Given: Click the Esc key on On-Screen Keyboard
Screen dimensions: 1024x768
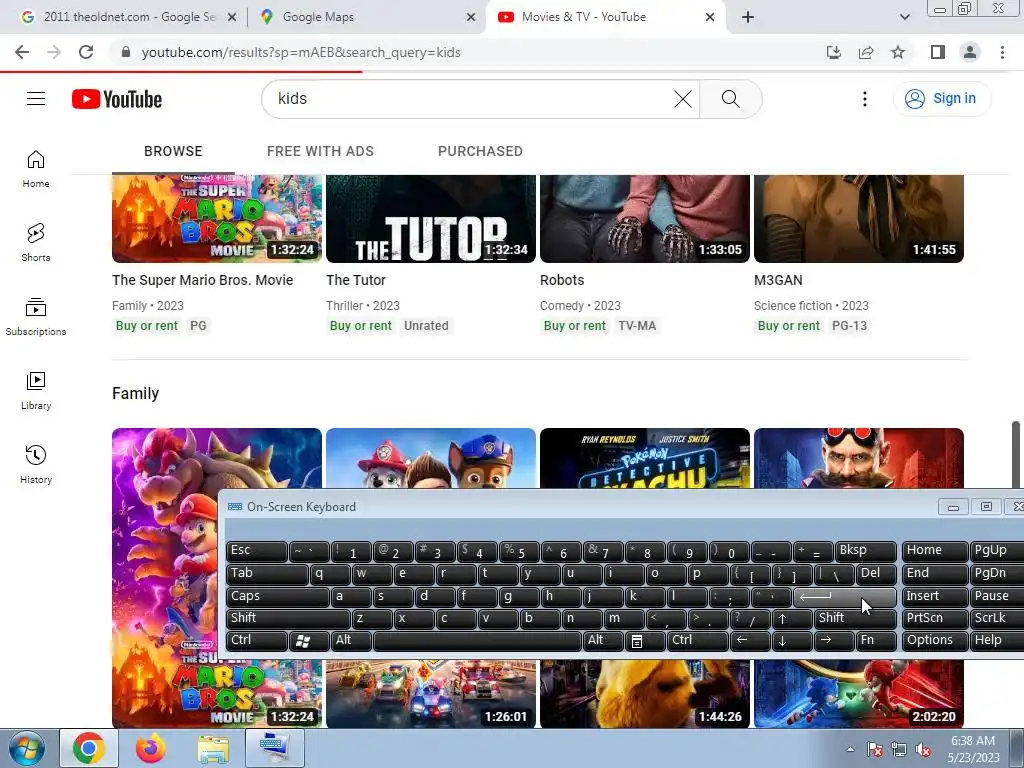Looking at the screenshot, I should point(257,551).
